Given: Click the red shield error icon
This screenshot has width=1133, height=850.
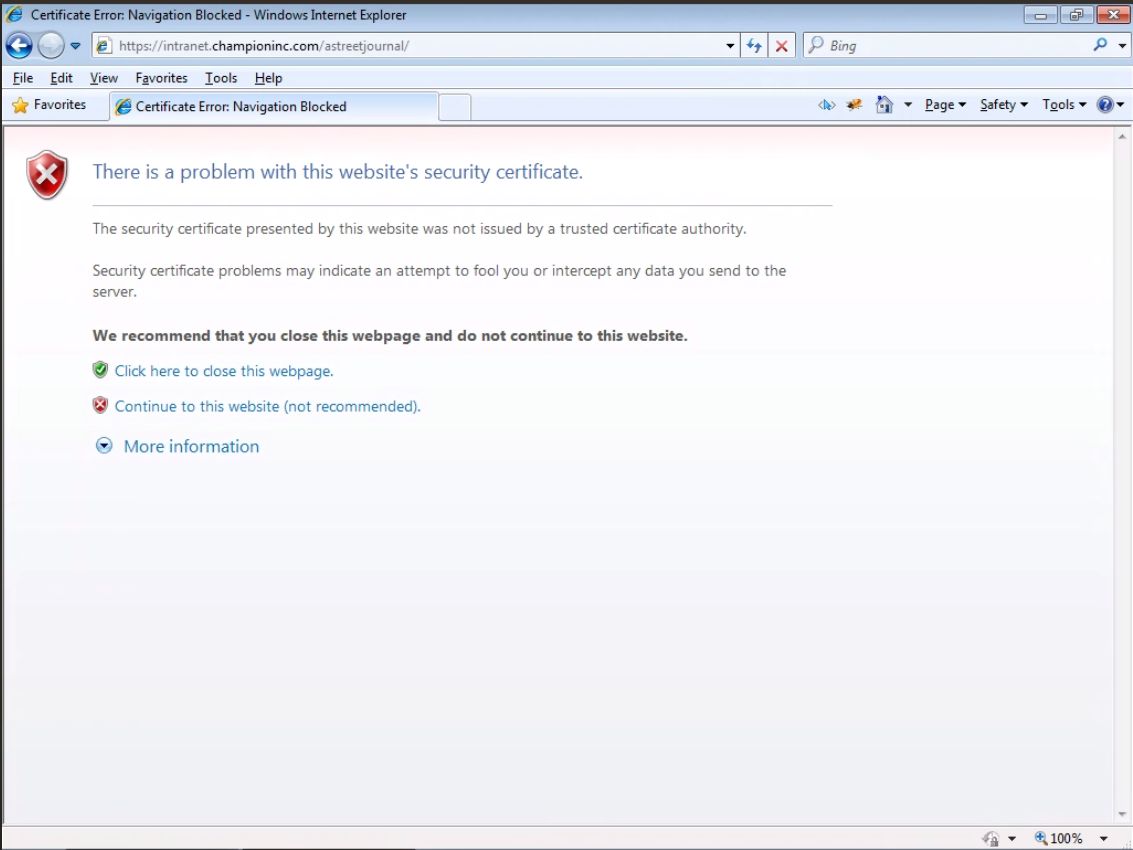Looking at the screenshot, I should (47, 175).
